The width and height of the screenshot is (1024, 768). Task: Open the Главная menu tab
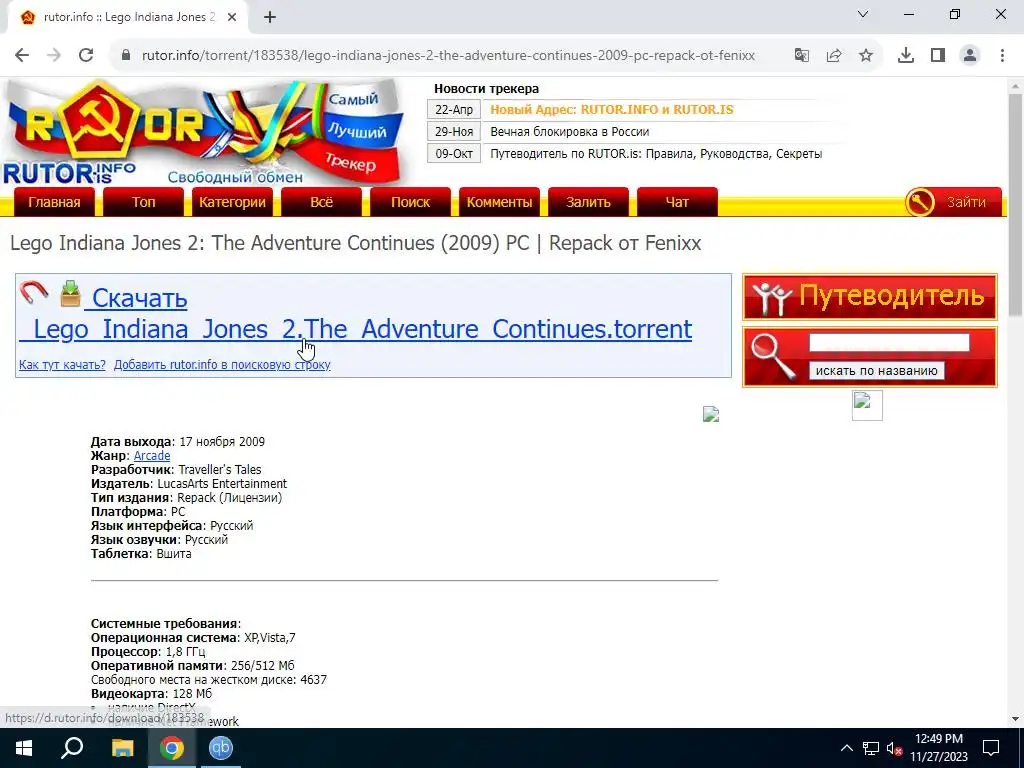(54, 202)
